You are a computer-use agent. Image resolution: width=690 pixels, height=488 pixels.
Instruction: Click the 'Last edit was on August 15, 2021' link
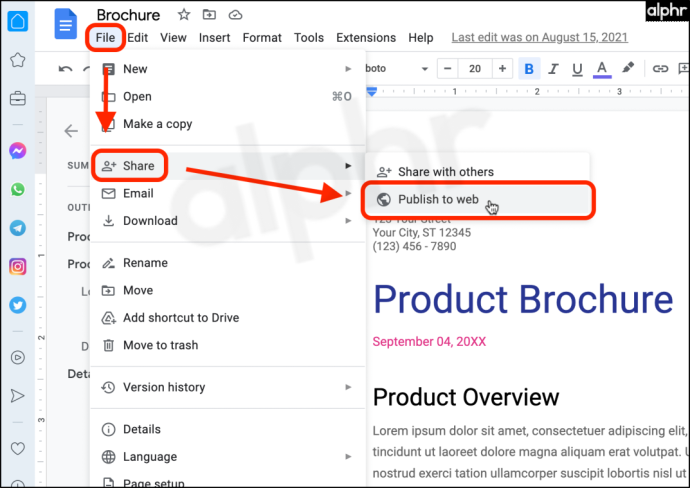540,37
